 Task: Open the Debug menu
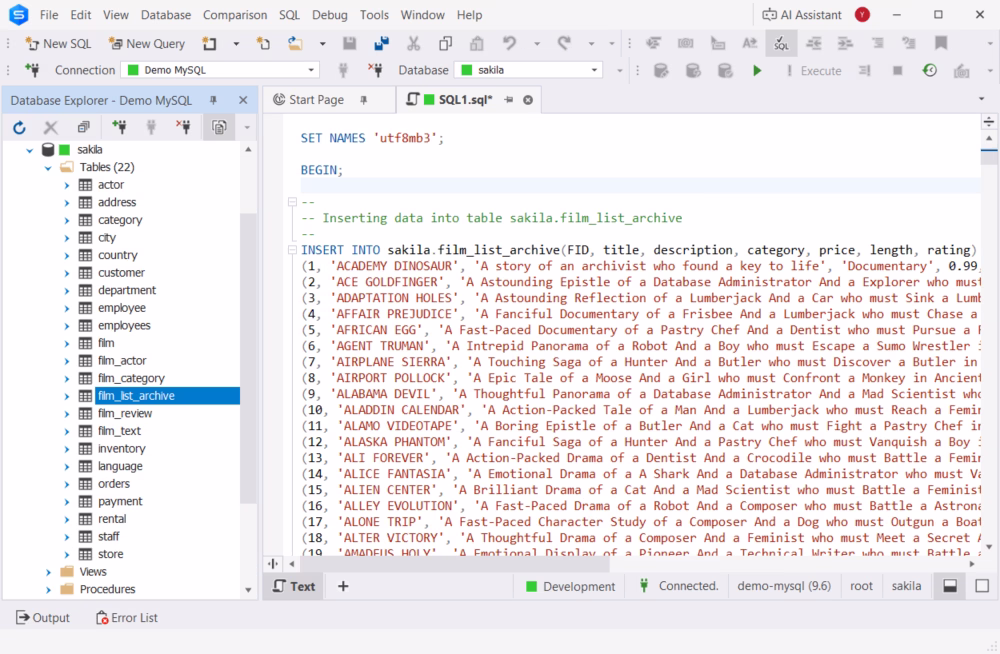point(330,15)
